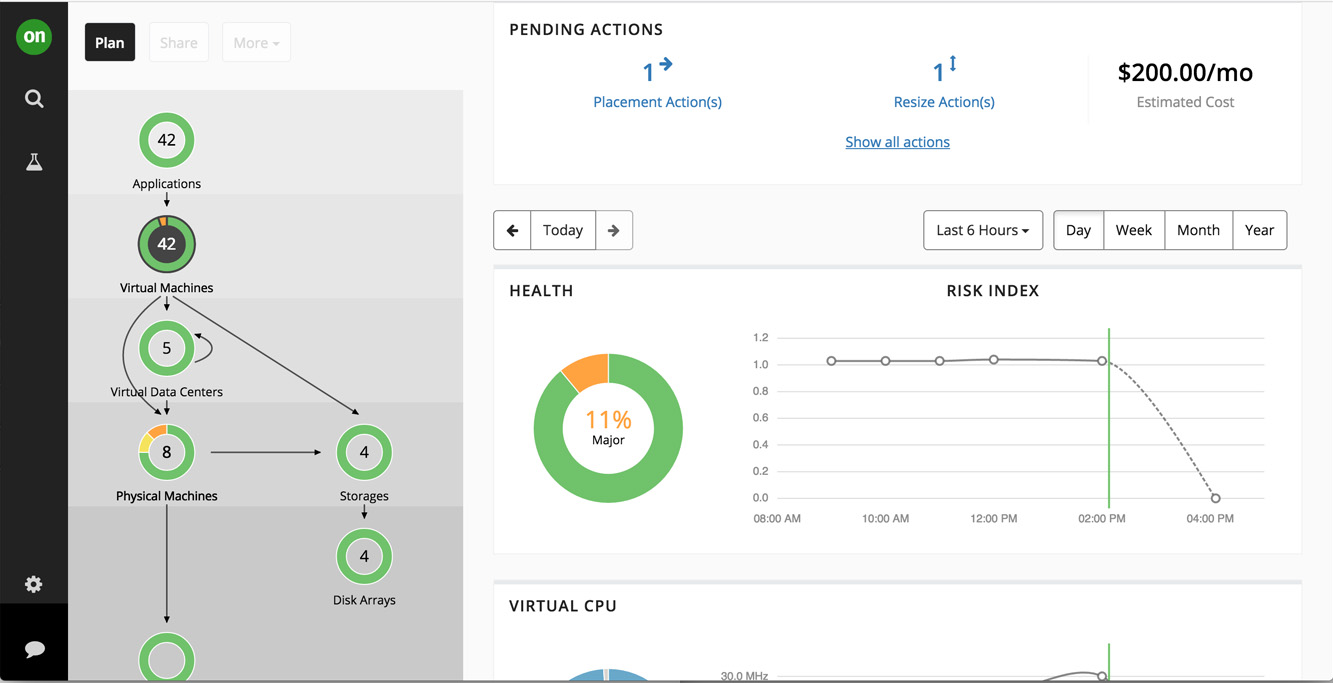This screenshot has width=1333, height=683.
Task: Click the Show all actions link
Action: click(897, 142)
